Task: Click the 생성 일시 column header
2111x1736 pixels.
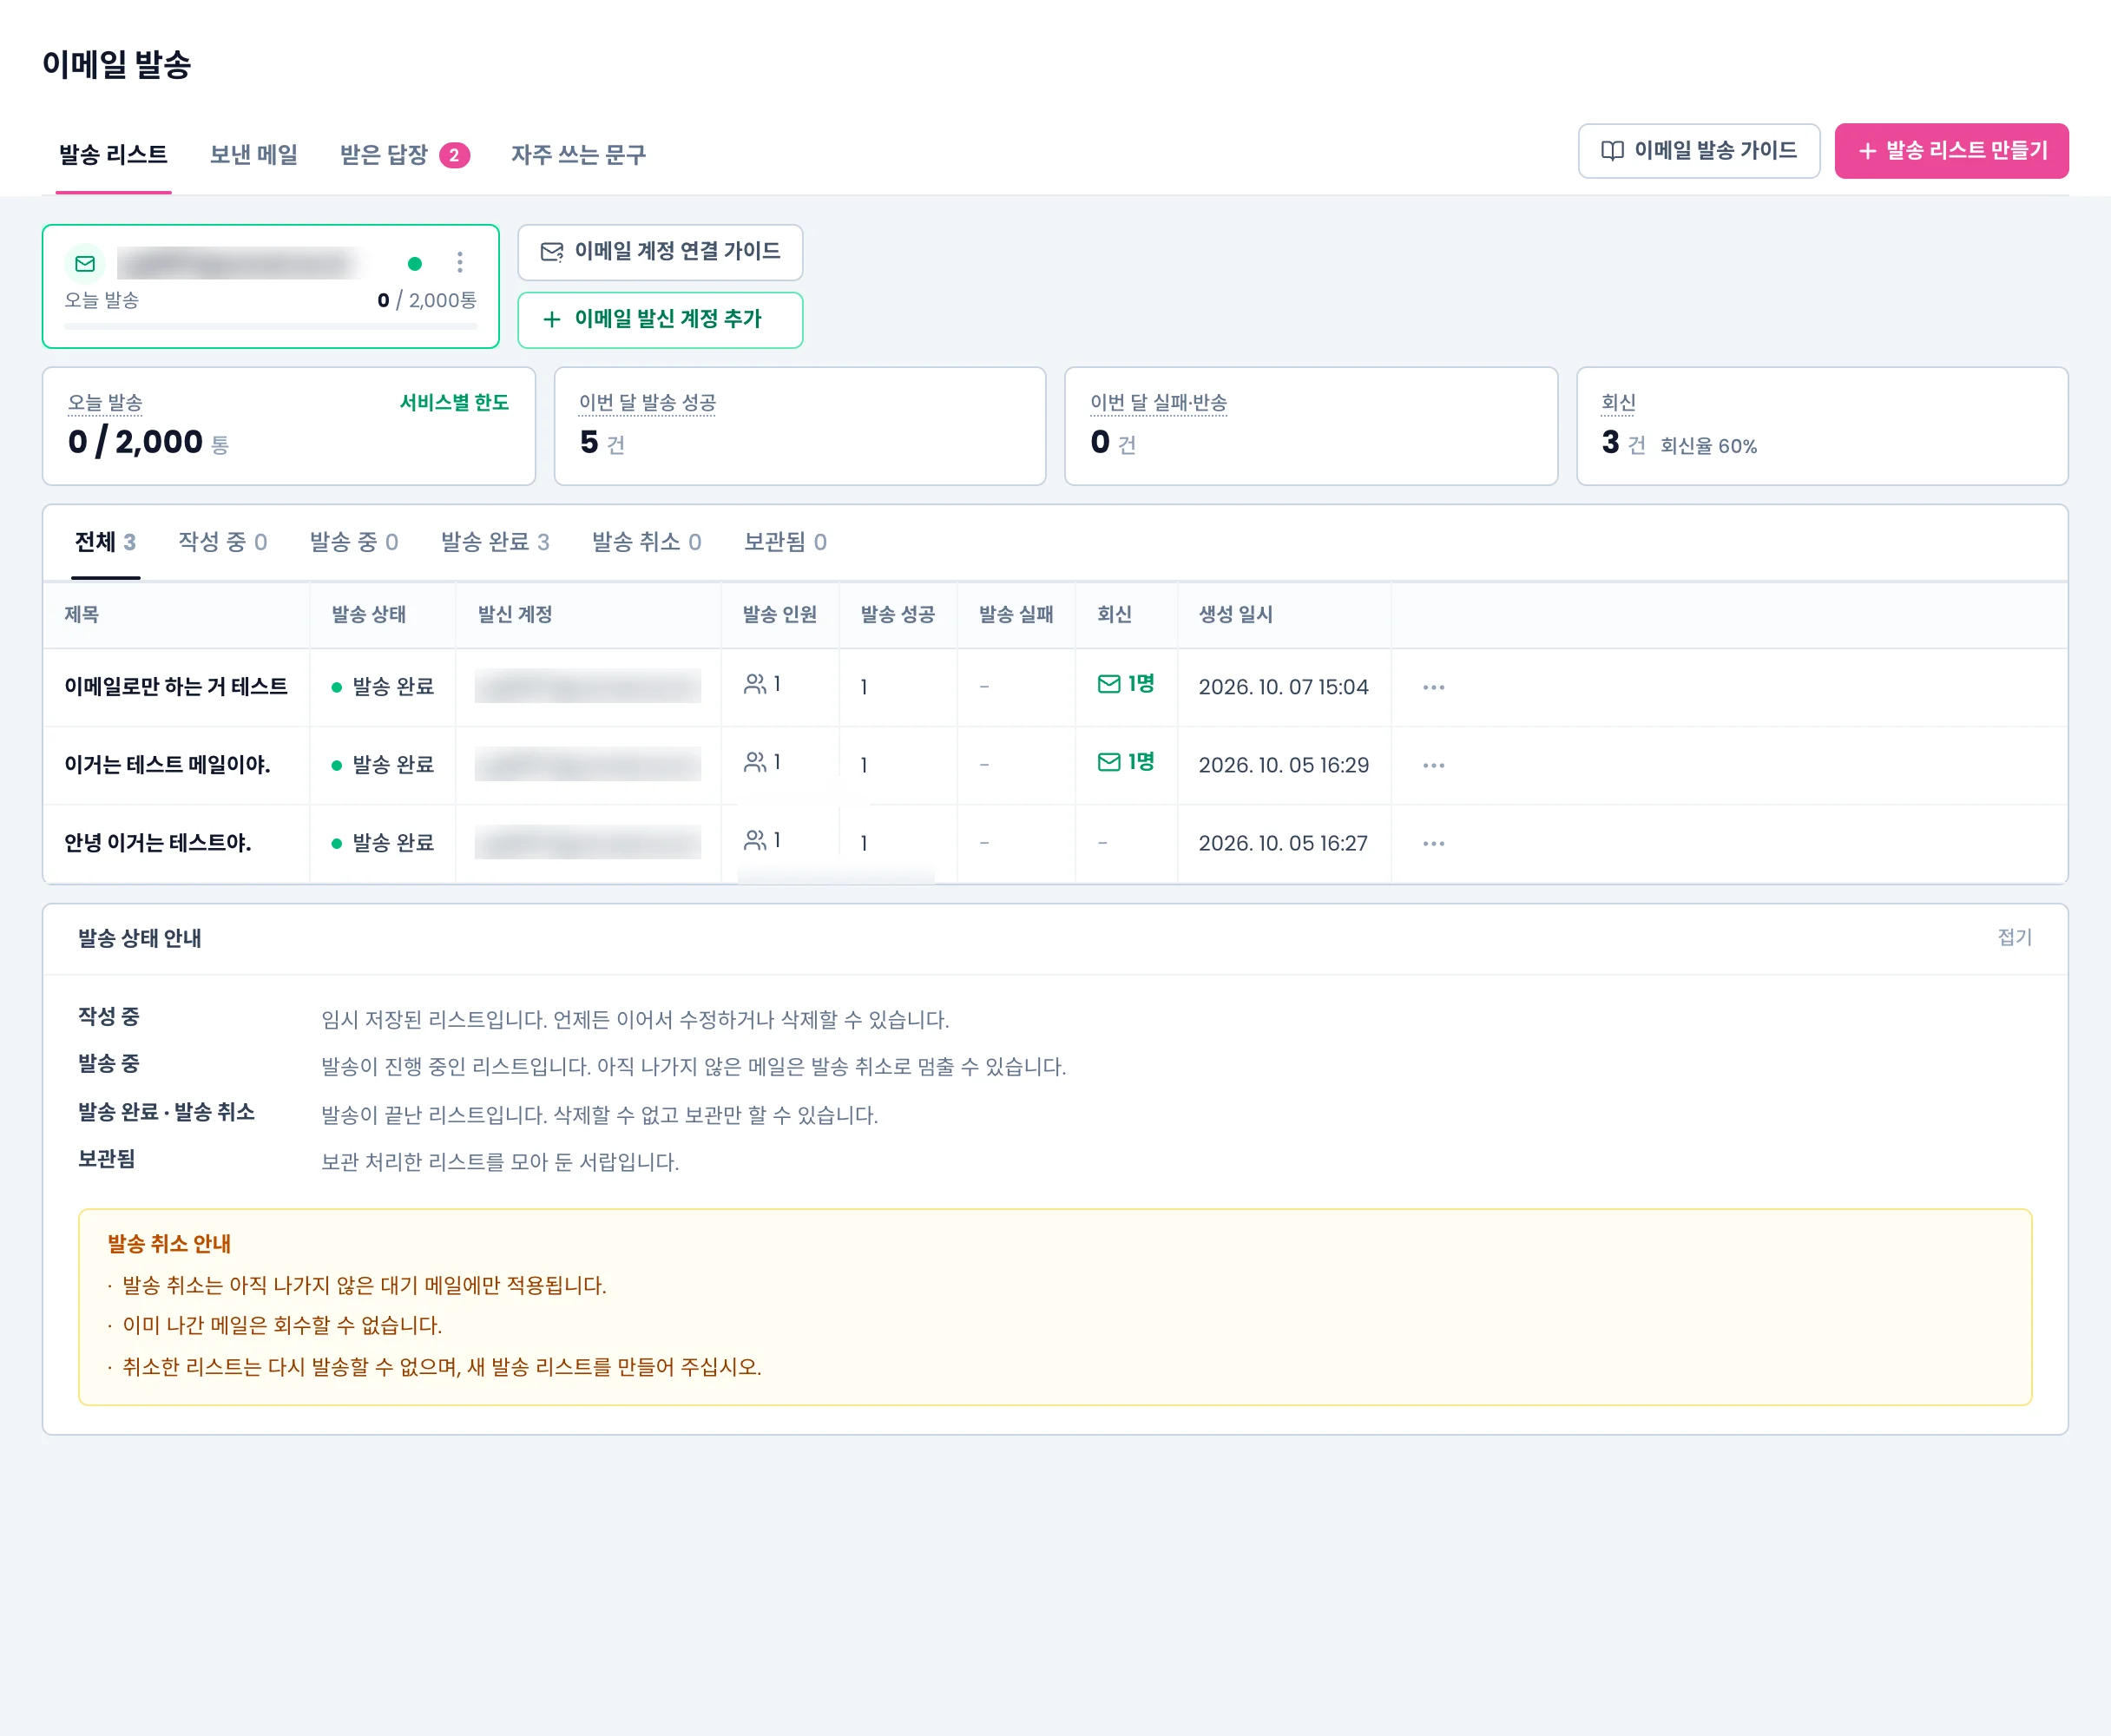Action: [x=1235, y=615]
